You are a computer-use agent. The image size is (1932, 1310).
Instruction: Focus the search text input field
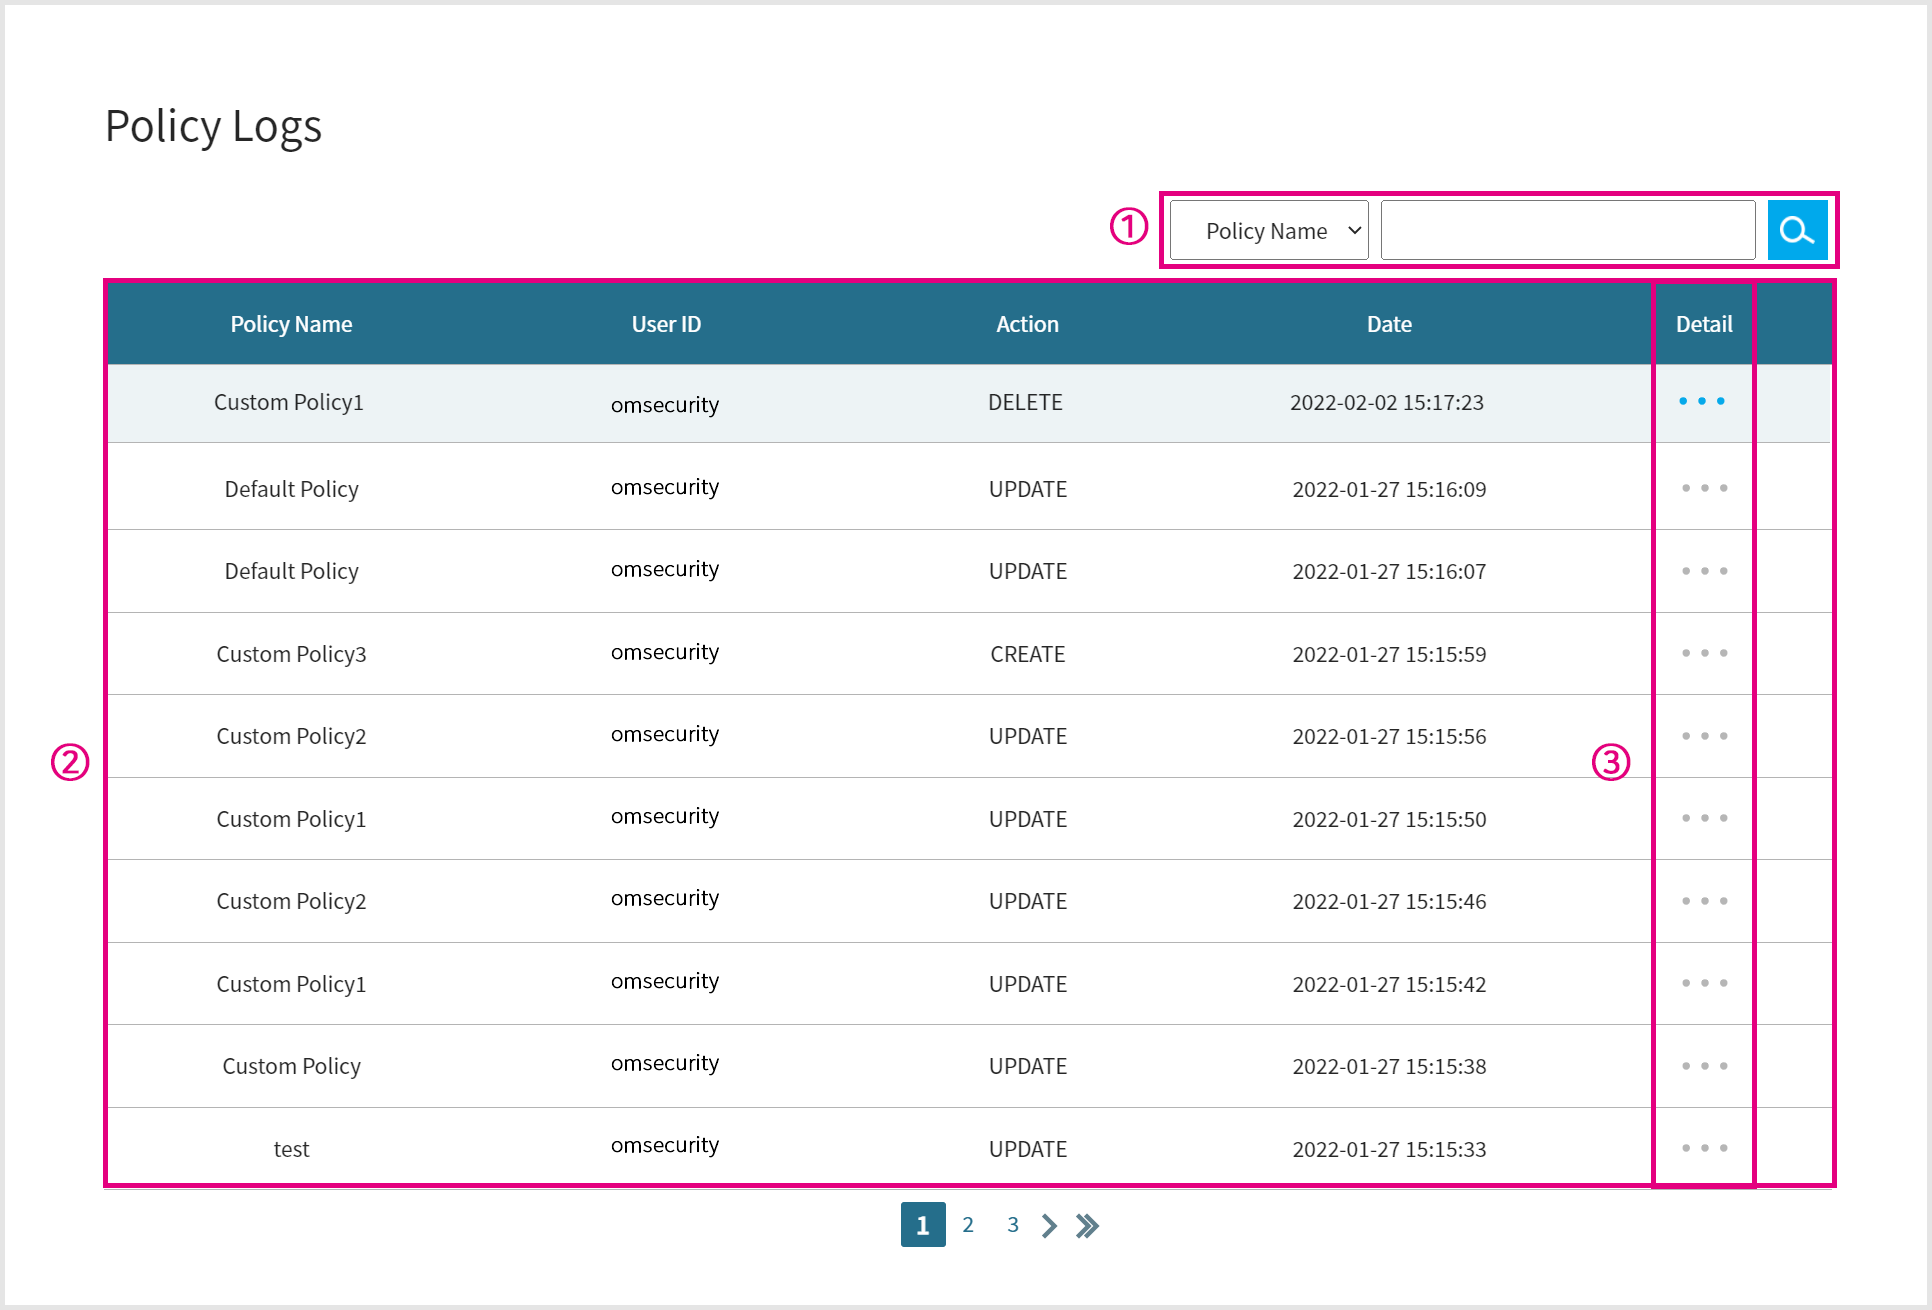pyautogui.click(x=1567, y=230)
